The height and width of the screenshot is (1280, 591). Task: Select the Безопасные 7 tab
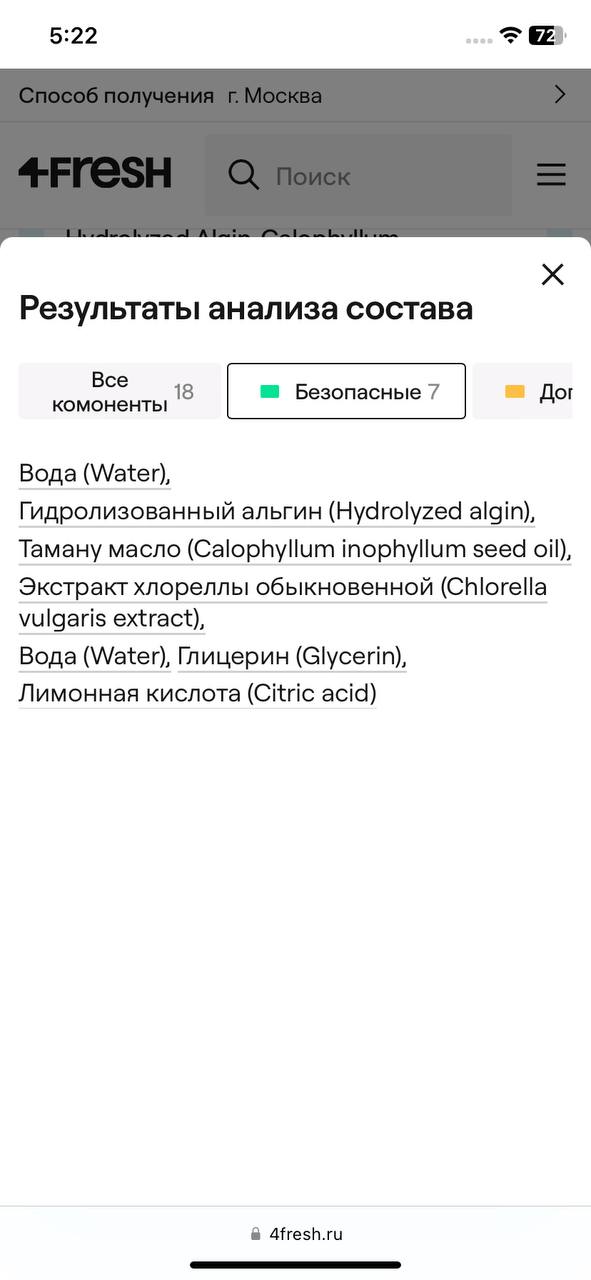[x=346, y=391]
